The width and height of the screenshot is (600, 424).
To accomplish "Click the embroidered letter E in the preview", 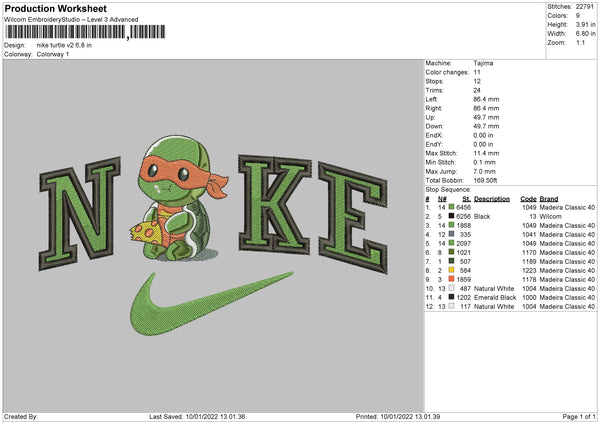I will (353, 217).
